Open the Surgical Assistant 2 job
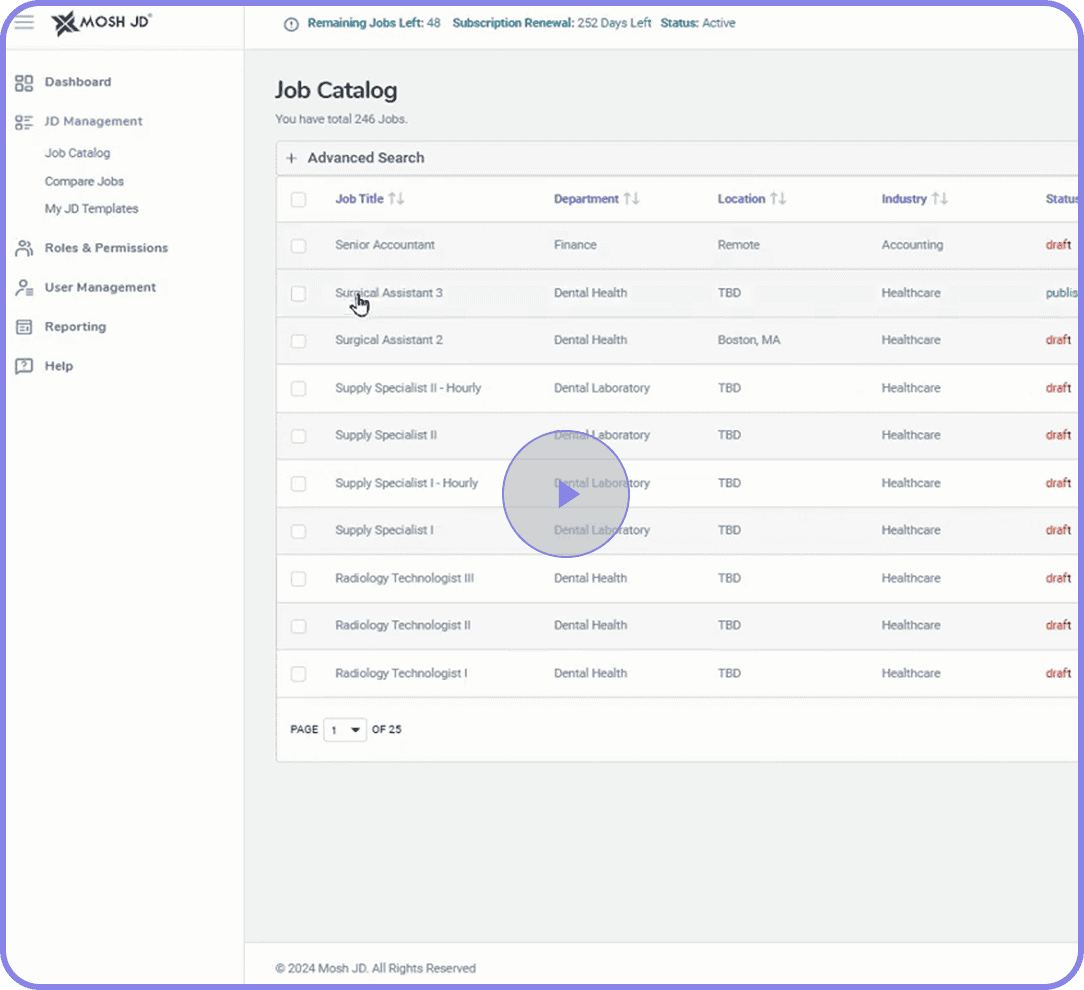The height and width of the screenshot is (990, 1084). click(389, 340)
